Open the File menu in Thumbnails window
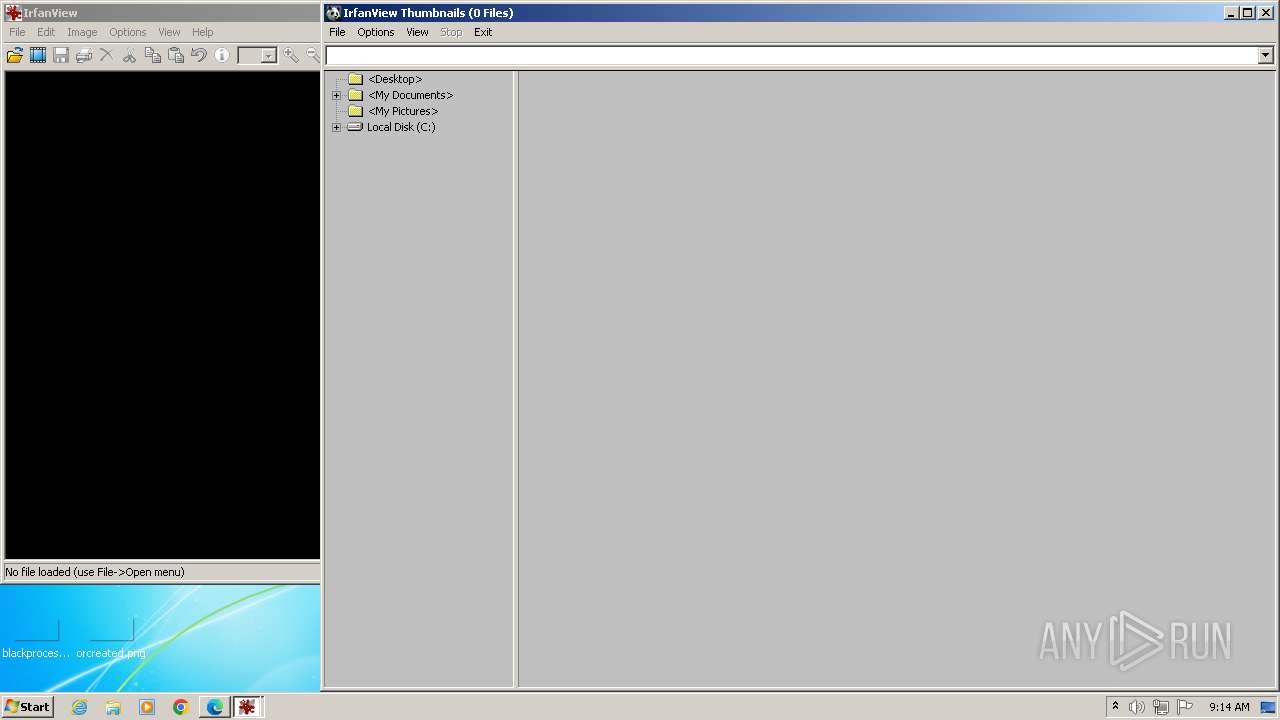The image size is (1280, 720). click(337, 32)
